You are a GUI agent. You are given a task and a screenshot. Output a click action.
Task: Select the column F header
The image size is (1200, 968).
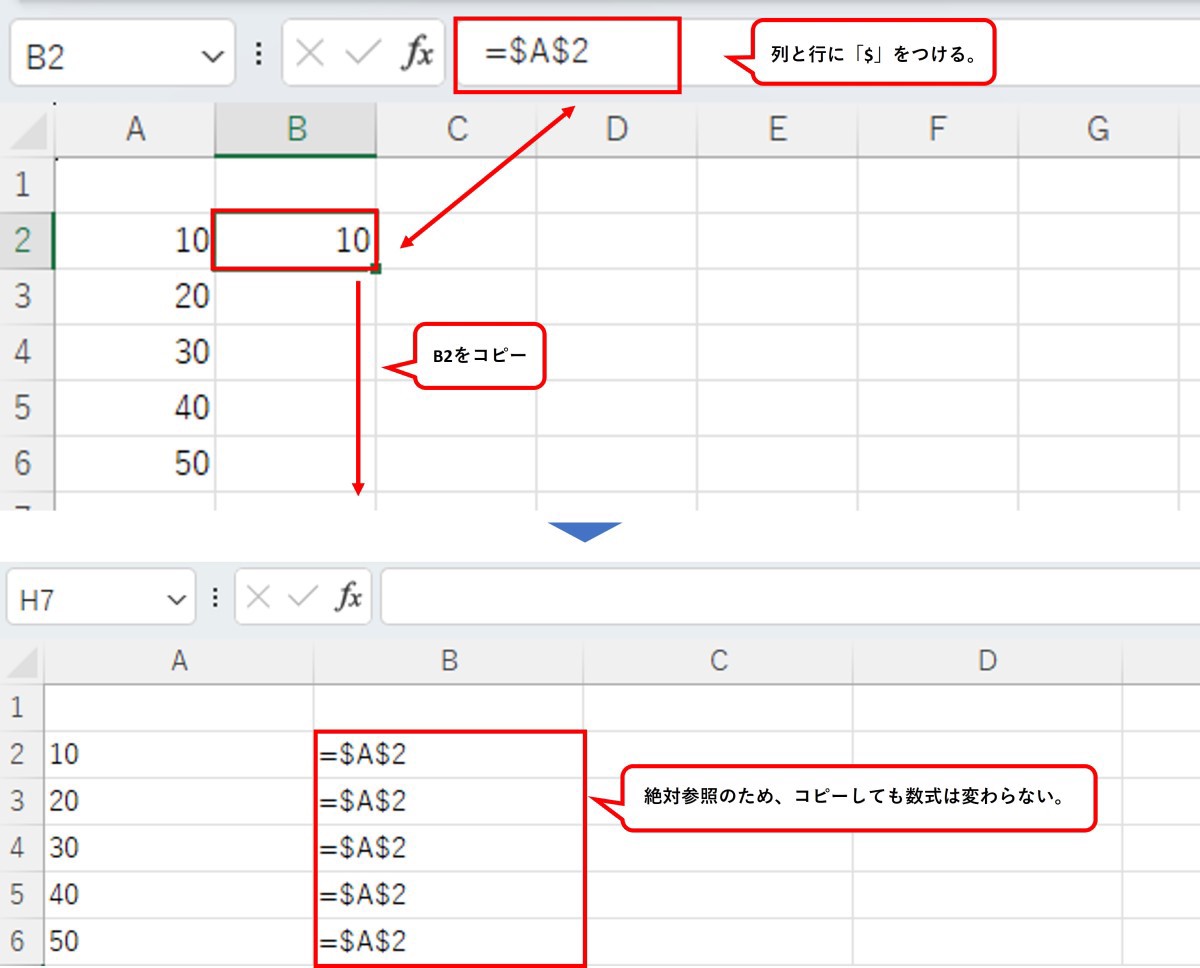click(x=937, y=129)
